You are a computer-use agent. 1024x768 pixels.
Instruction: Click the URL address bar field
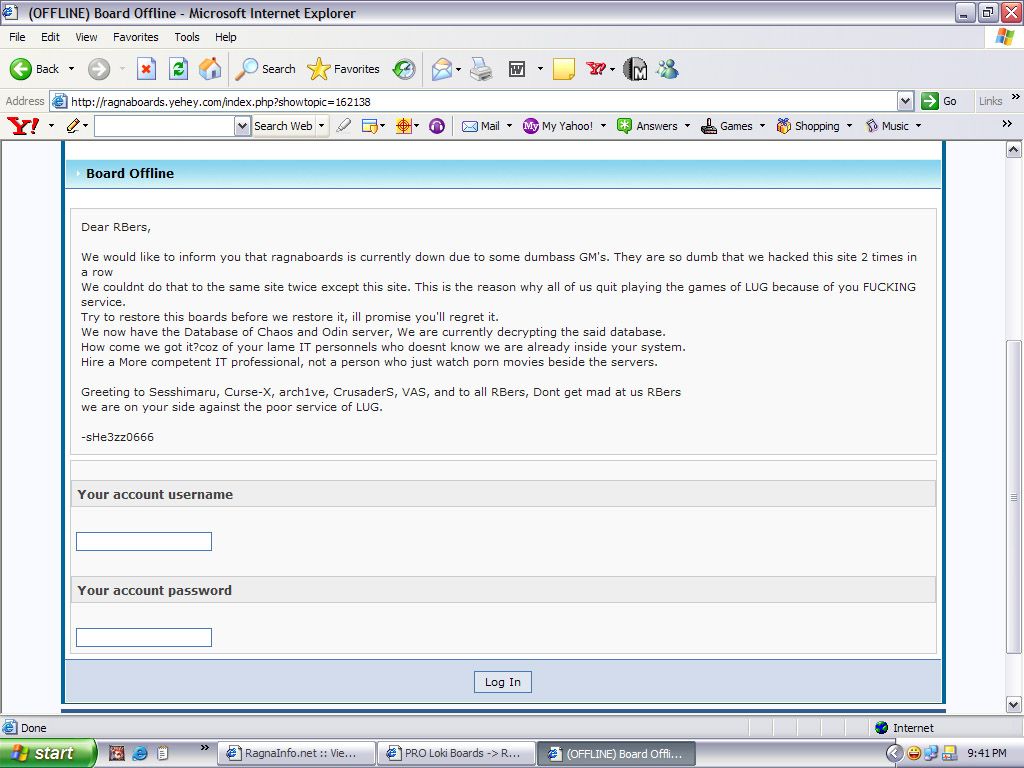tap(474, 101)
